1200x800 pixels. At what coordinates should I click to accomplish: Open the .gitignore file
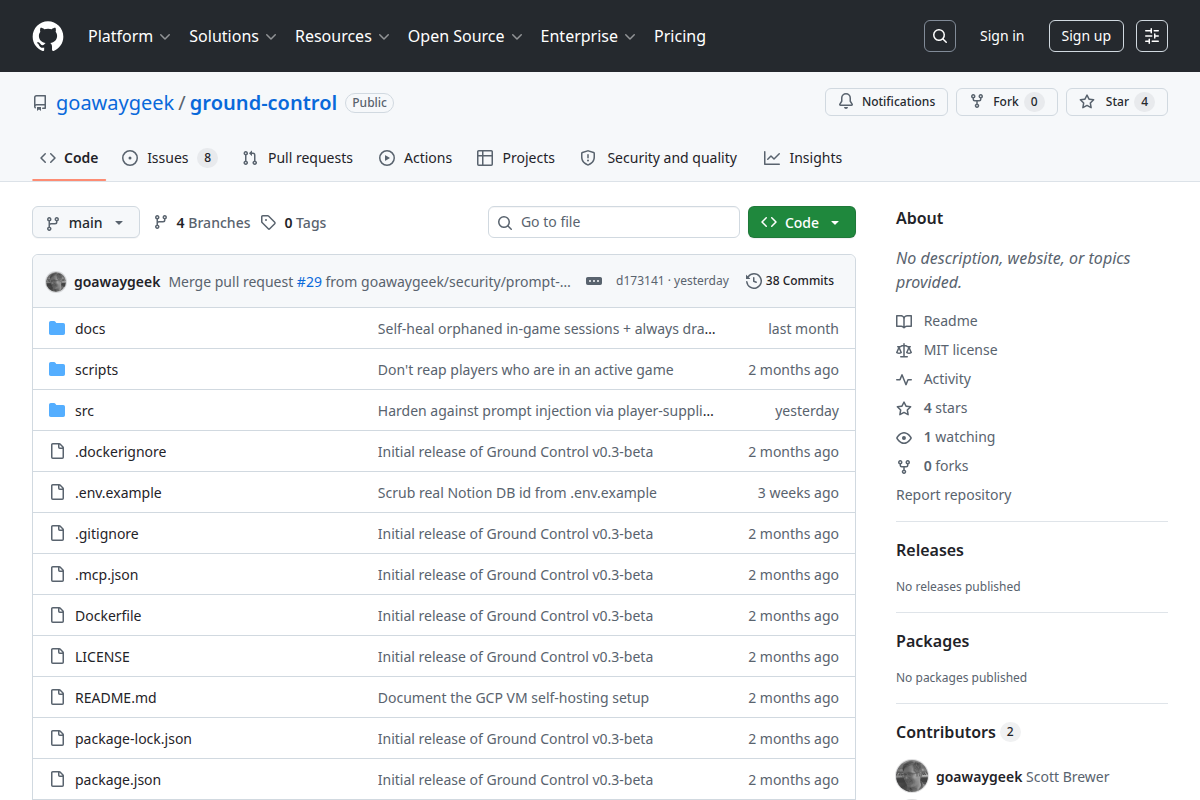coord(107,534)
